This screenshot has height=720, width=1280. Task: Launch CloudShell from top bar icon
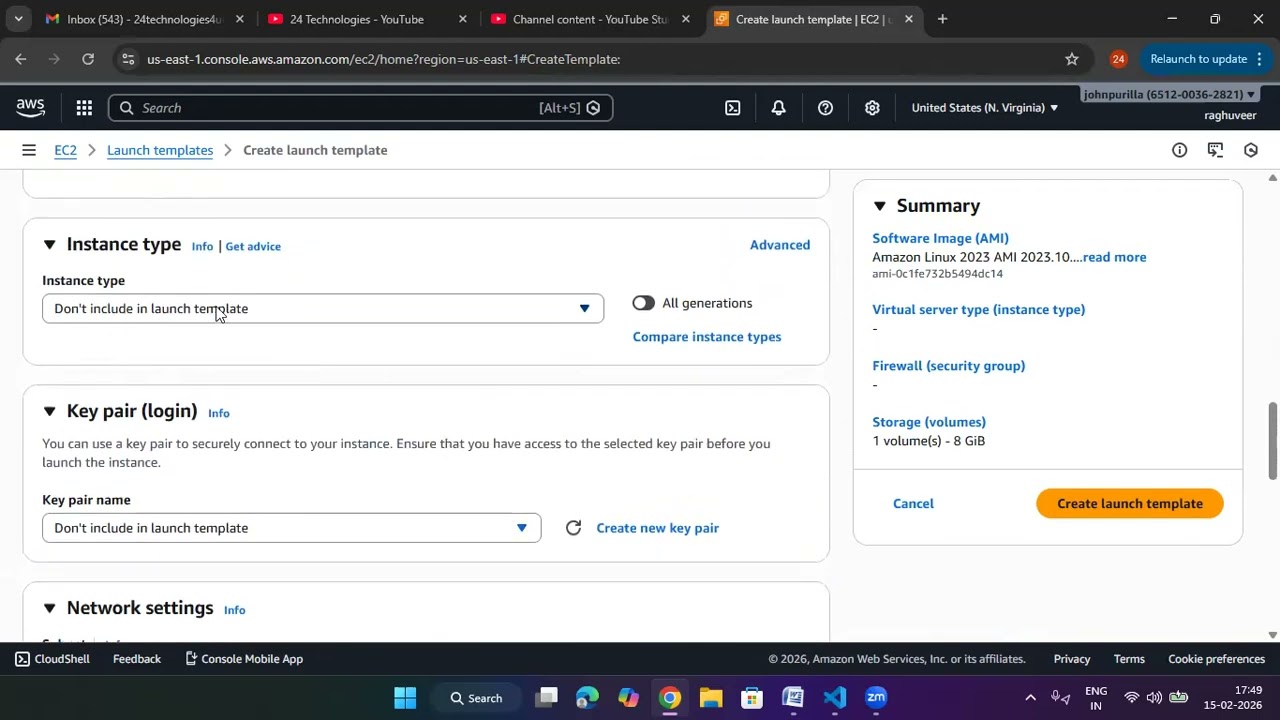point(732,108)
